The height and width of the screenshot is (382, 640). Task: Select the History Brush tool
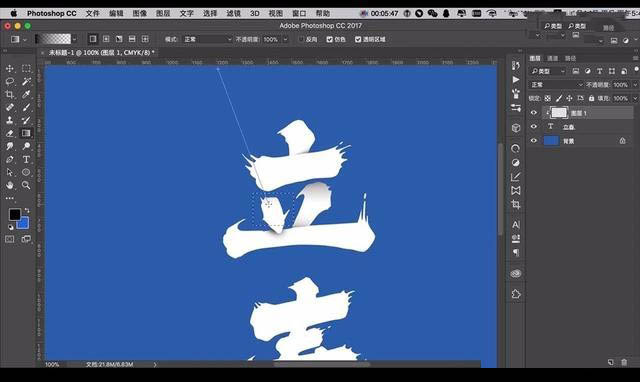click(x=26, y=120)
